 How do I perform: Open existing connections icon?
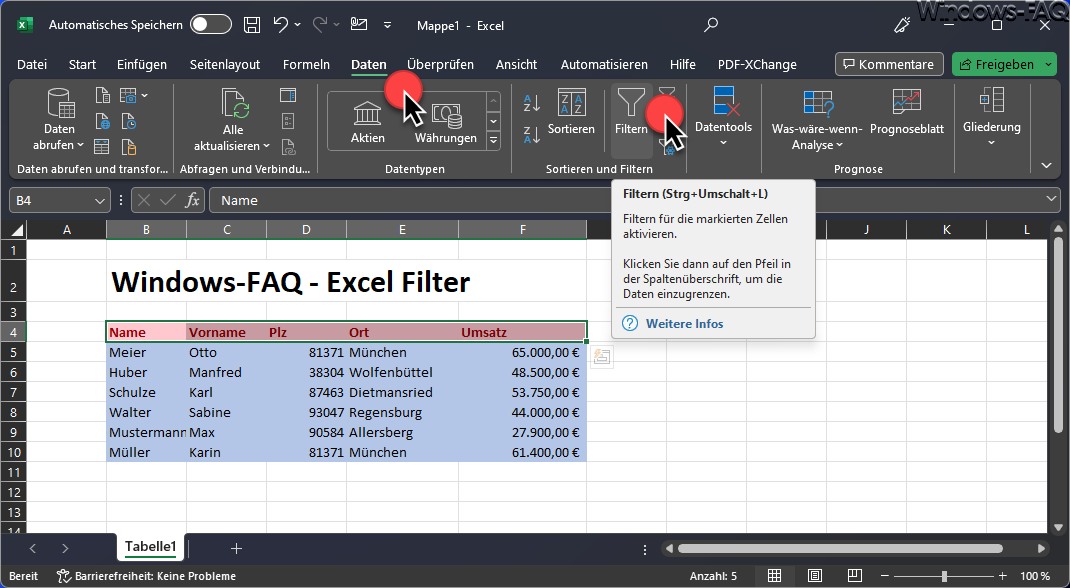pyautogui.click(x=129, y=147)
